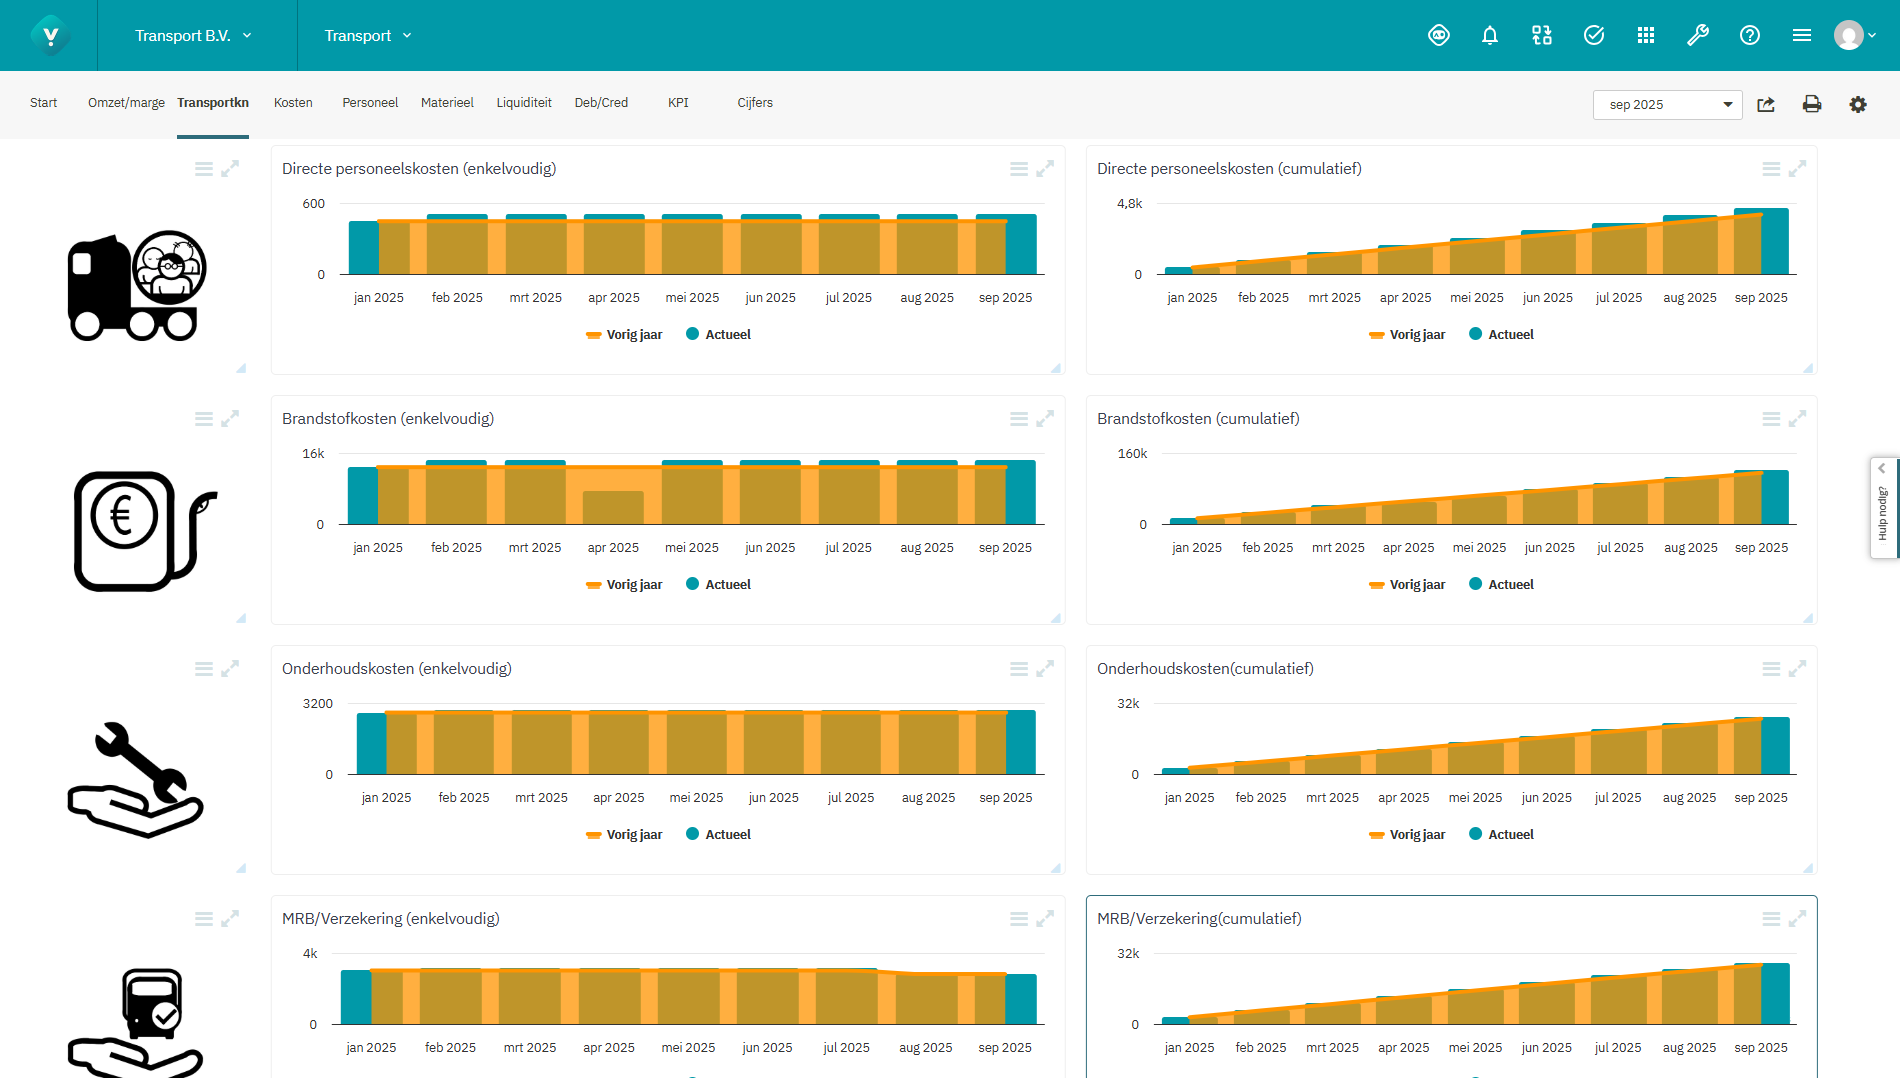Click the wrench tools icon in header
Viewport: 1900px width, 1078px height.
[x=1697, y=36]
